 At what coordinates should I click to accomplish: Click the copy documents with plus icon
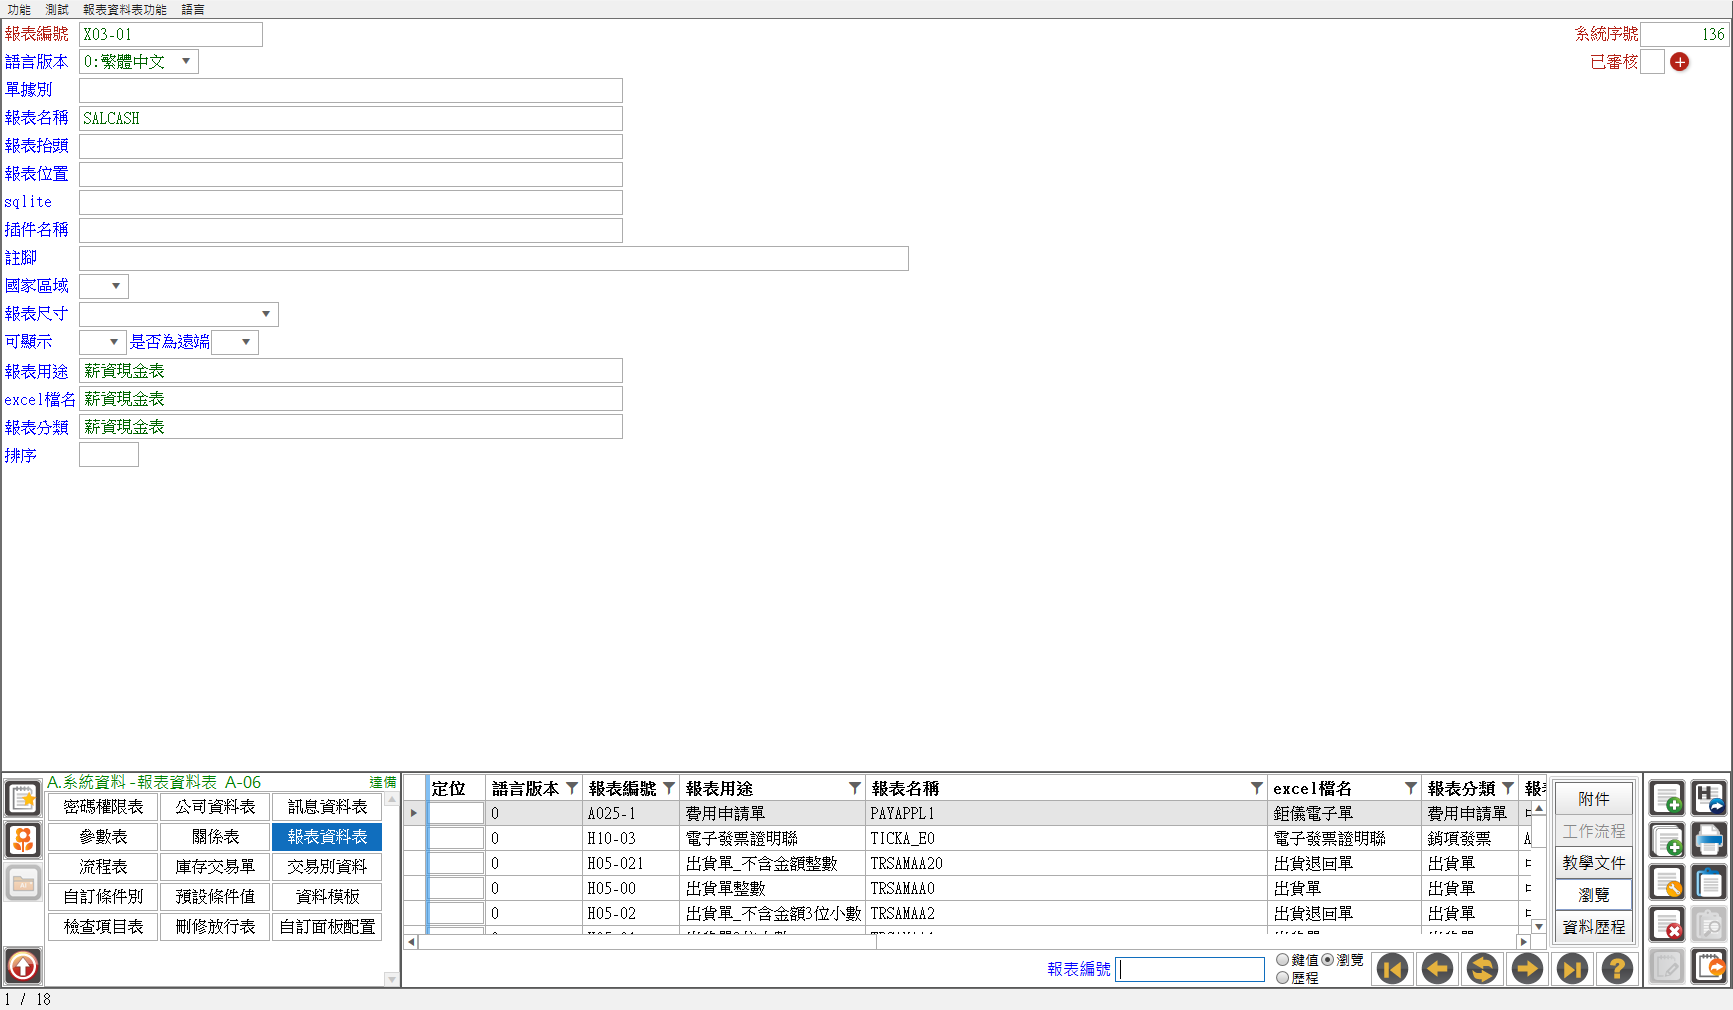click(x=1667, y=841)
